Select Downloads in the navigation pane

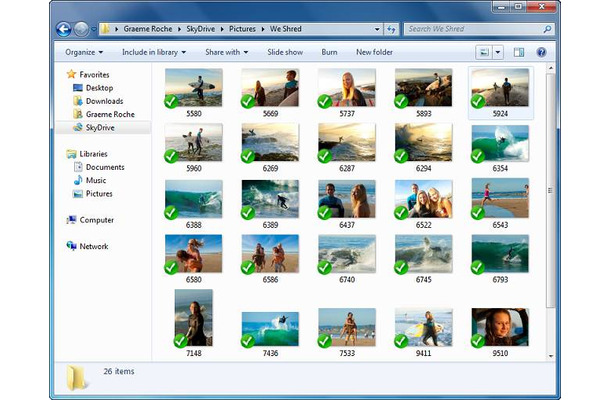click(104, 101)
